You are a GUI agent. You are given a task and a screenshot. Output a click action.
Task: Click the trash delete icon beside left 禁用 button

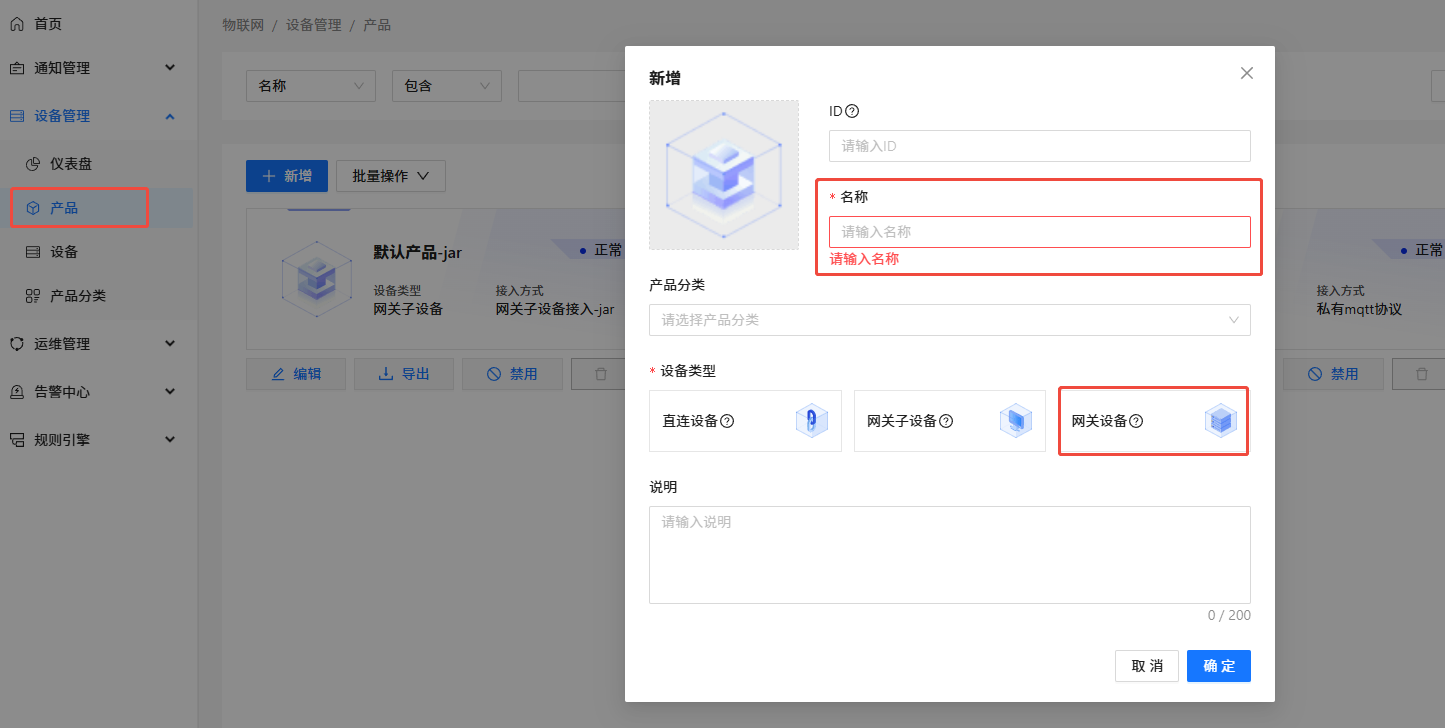point(600,374)
